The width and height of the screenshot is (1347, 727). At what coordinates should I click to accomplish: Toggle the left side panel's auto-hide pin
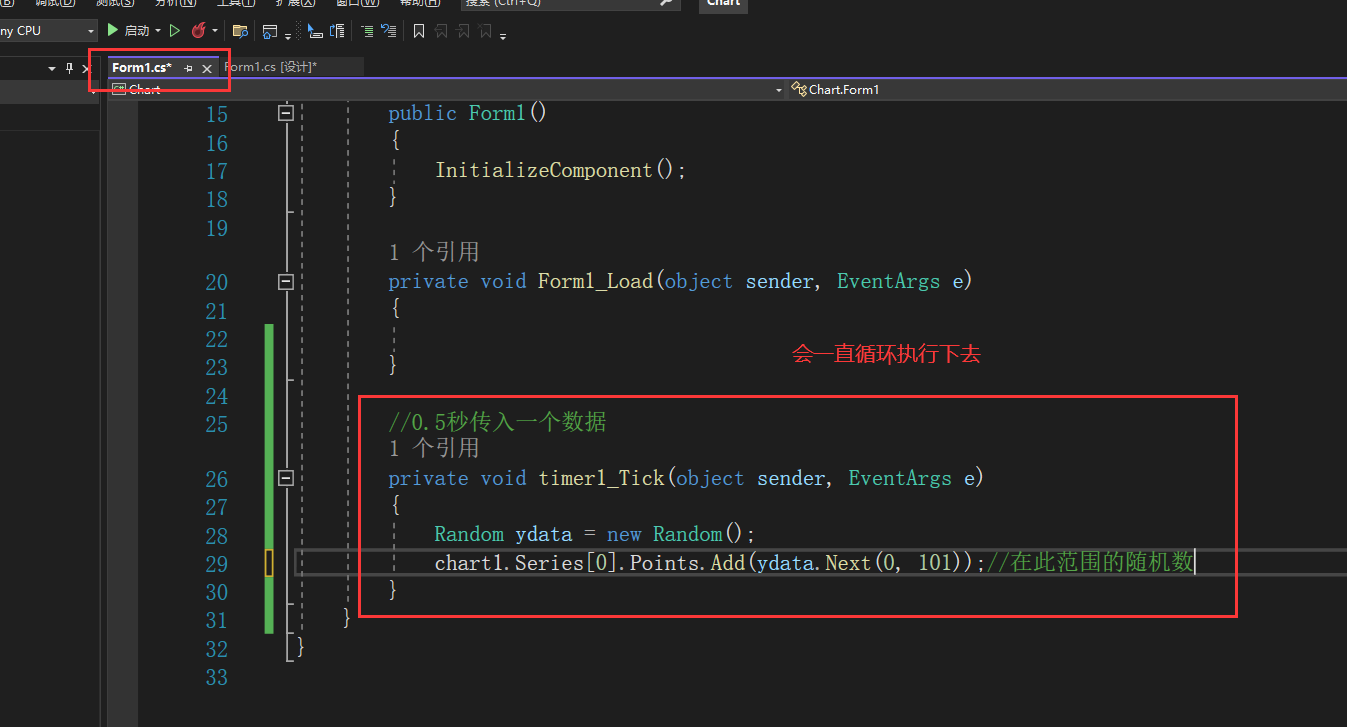[69, 68]
